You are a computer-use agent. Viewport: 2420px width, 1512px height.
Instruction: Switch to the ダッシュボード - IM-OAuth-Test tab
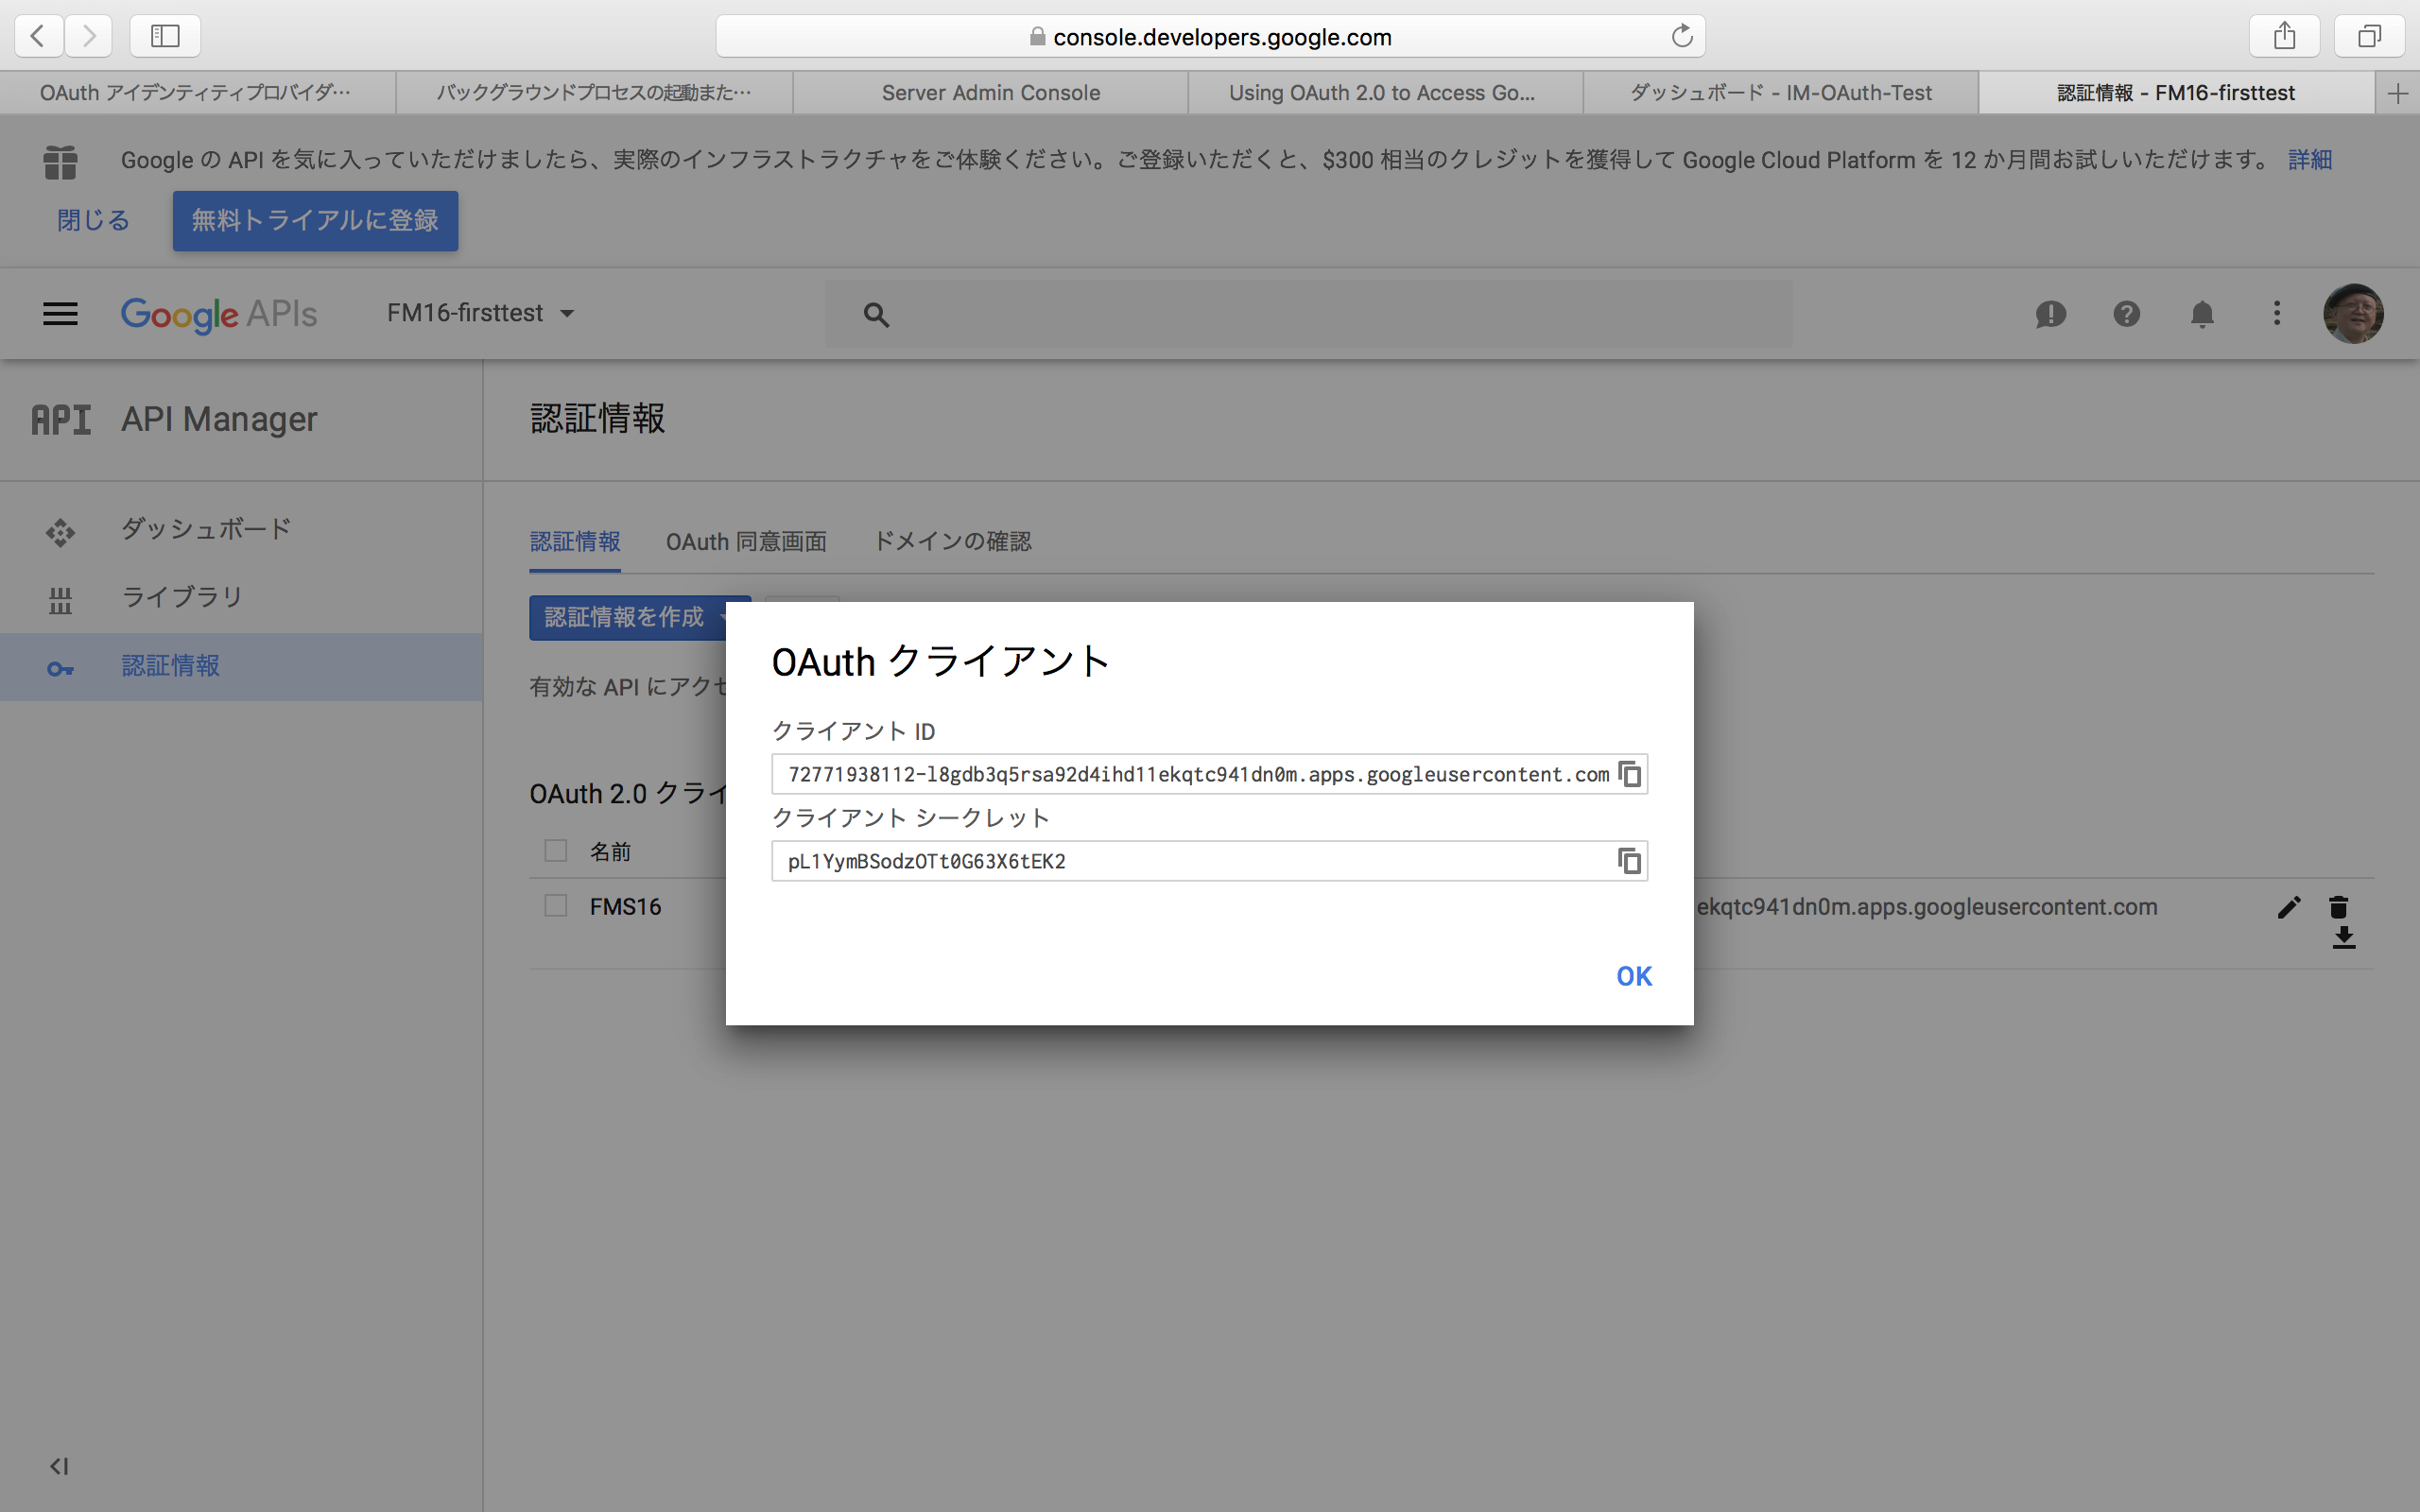point(1780,93)
